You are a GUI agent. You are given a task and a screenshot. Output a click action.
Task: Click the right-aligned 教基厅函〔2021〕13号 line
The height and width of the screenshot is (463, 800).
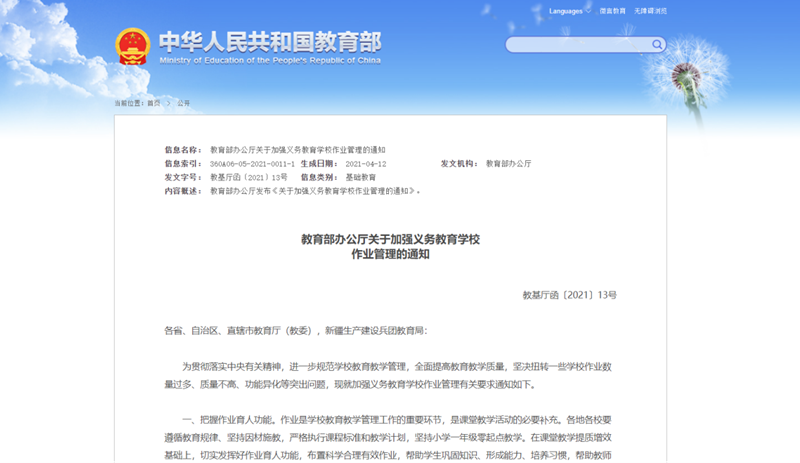(x=569, y=295)
